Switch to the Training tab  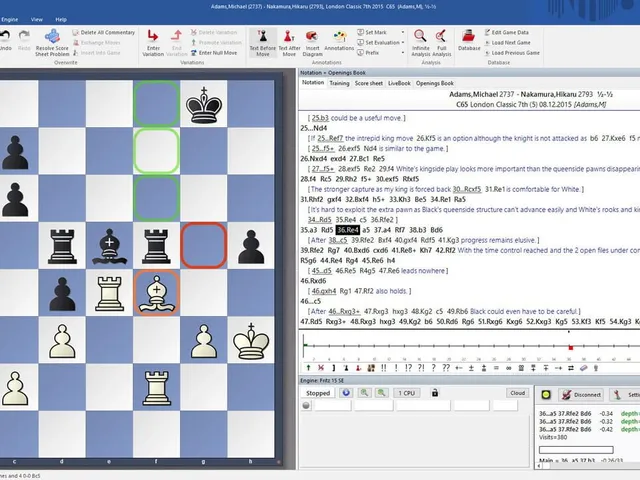[x=339, y=83]
